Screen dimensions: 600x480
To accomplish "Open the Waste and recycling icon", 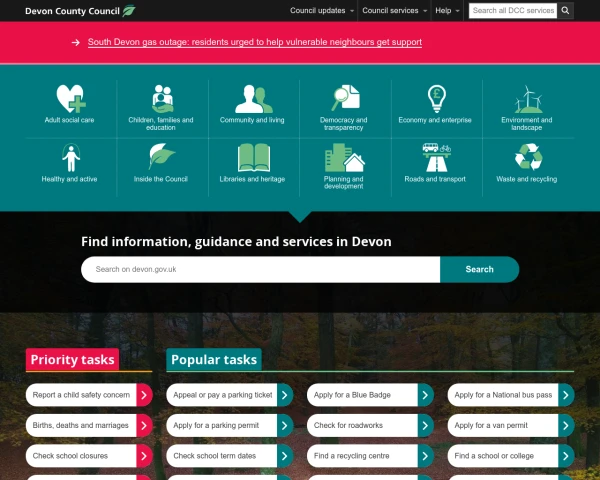I will (x=528, y=157).
